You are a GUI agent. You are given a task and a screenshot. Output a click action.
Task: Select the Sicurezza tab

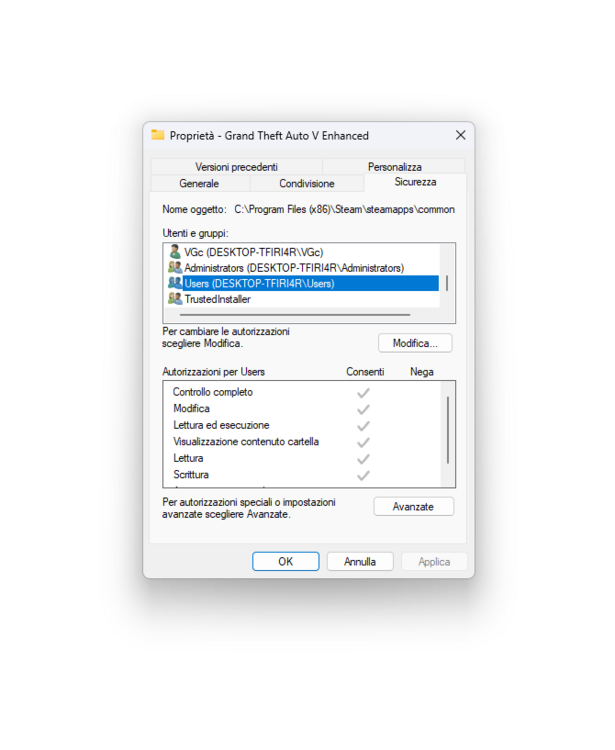pyautogui.click(x=415, y=182)
